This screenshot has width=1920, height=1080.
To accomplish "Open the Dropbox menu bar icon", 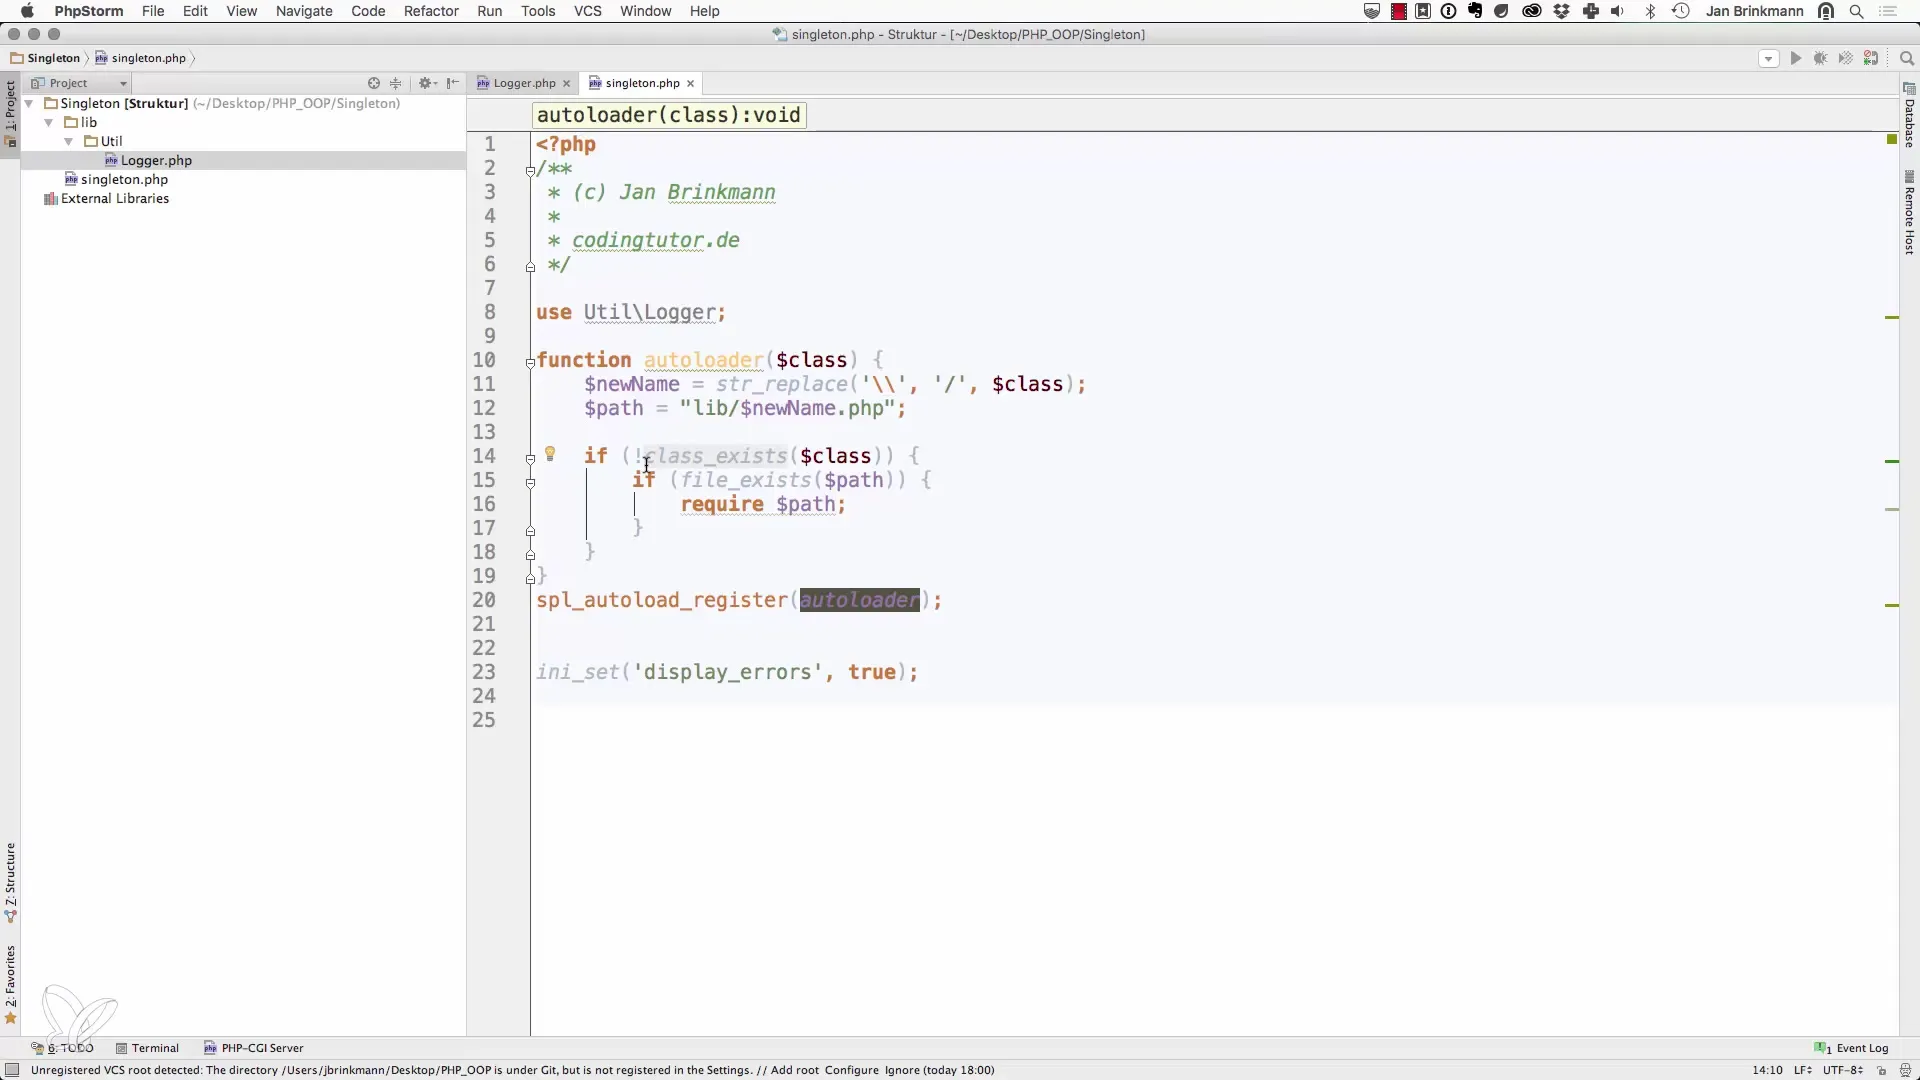I will pos(1561,11).
